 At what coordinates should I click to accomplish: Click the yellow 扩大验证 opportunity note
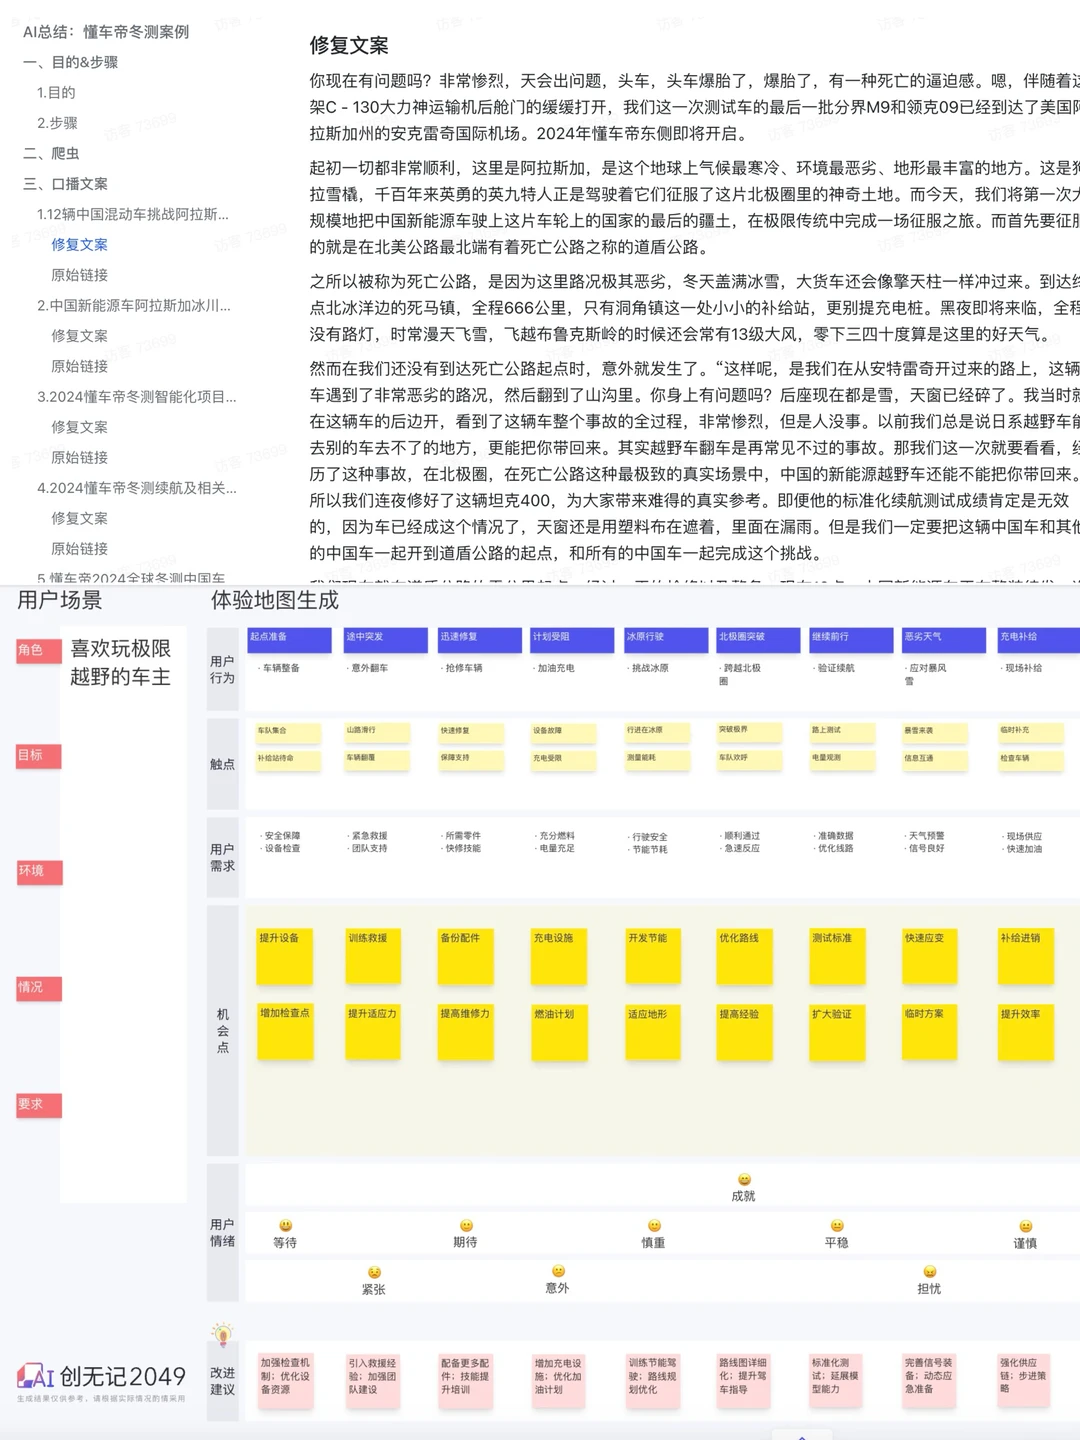(837, 1032)
